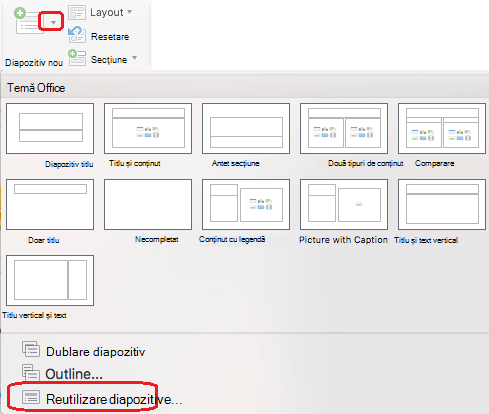This screenshot has height=414, width=489.
Task: Select the Comparare layout thumbnail
Action: coord(442,128)
